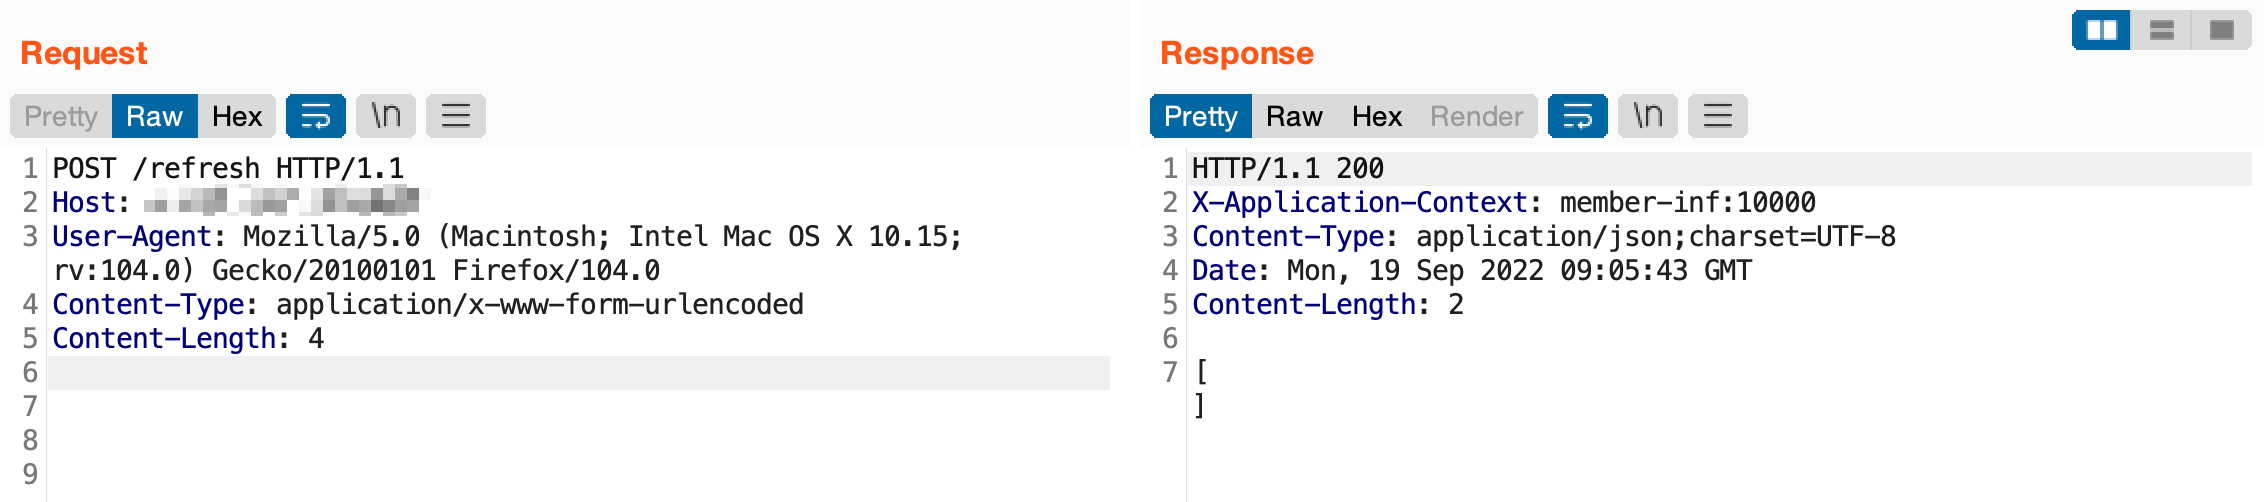Switch Request view to Hex tab
2264x502 pixels.
click(237, 116)
